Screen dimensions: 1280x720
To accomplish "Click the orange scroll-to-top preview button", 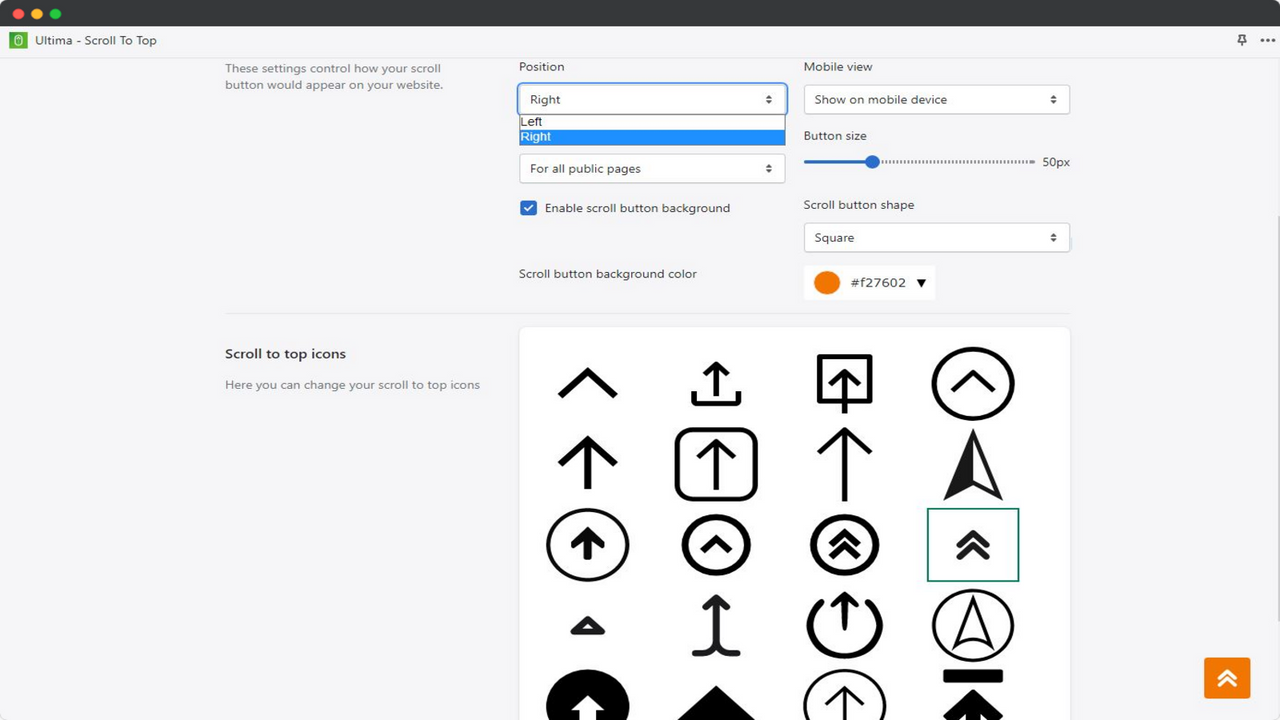I will click(x=1227, y=677).
